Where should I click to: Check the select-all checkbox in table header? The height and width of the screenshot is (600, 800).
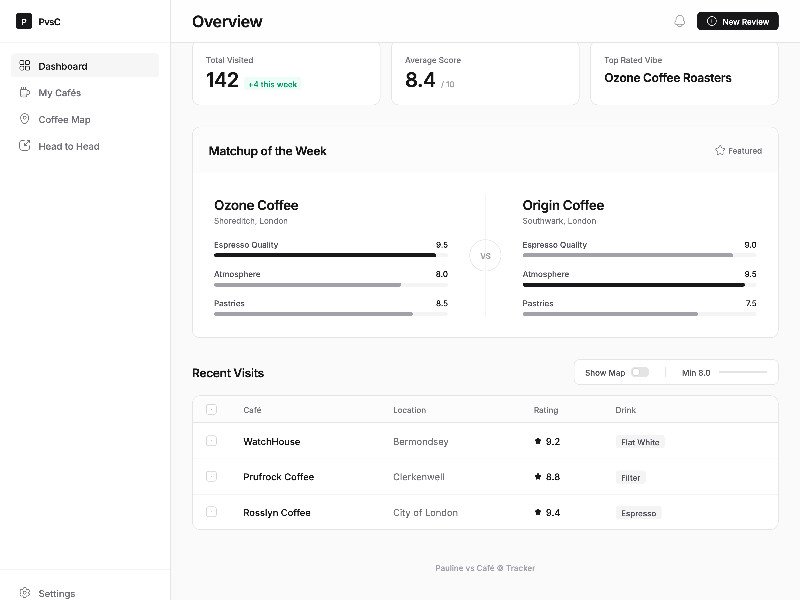(x=211, y=409)
